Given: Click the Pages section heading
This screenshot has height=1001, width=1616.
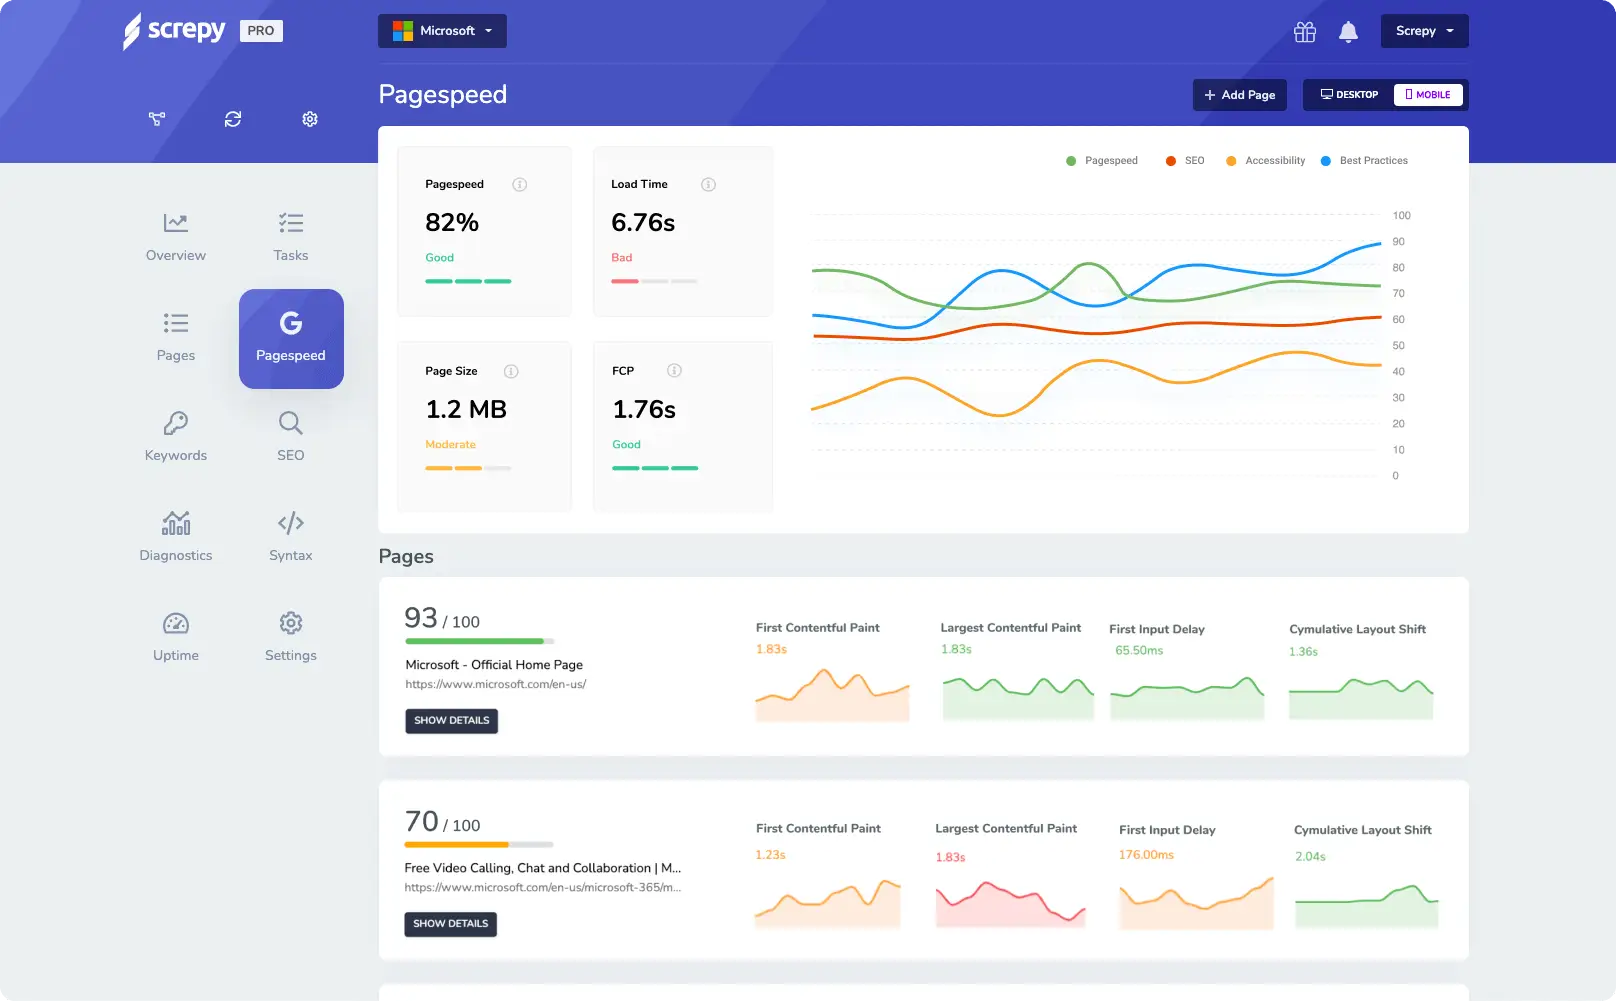Looking at the screenshot, I should pos(406,557).
